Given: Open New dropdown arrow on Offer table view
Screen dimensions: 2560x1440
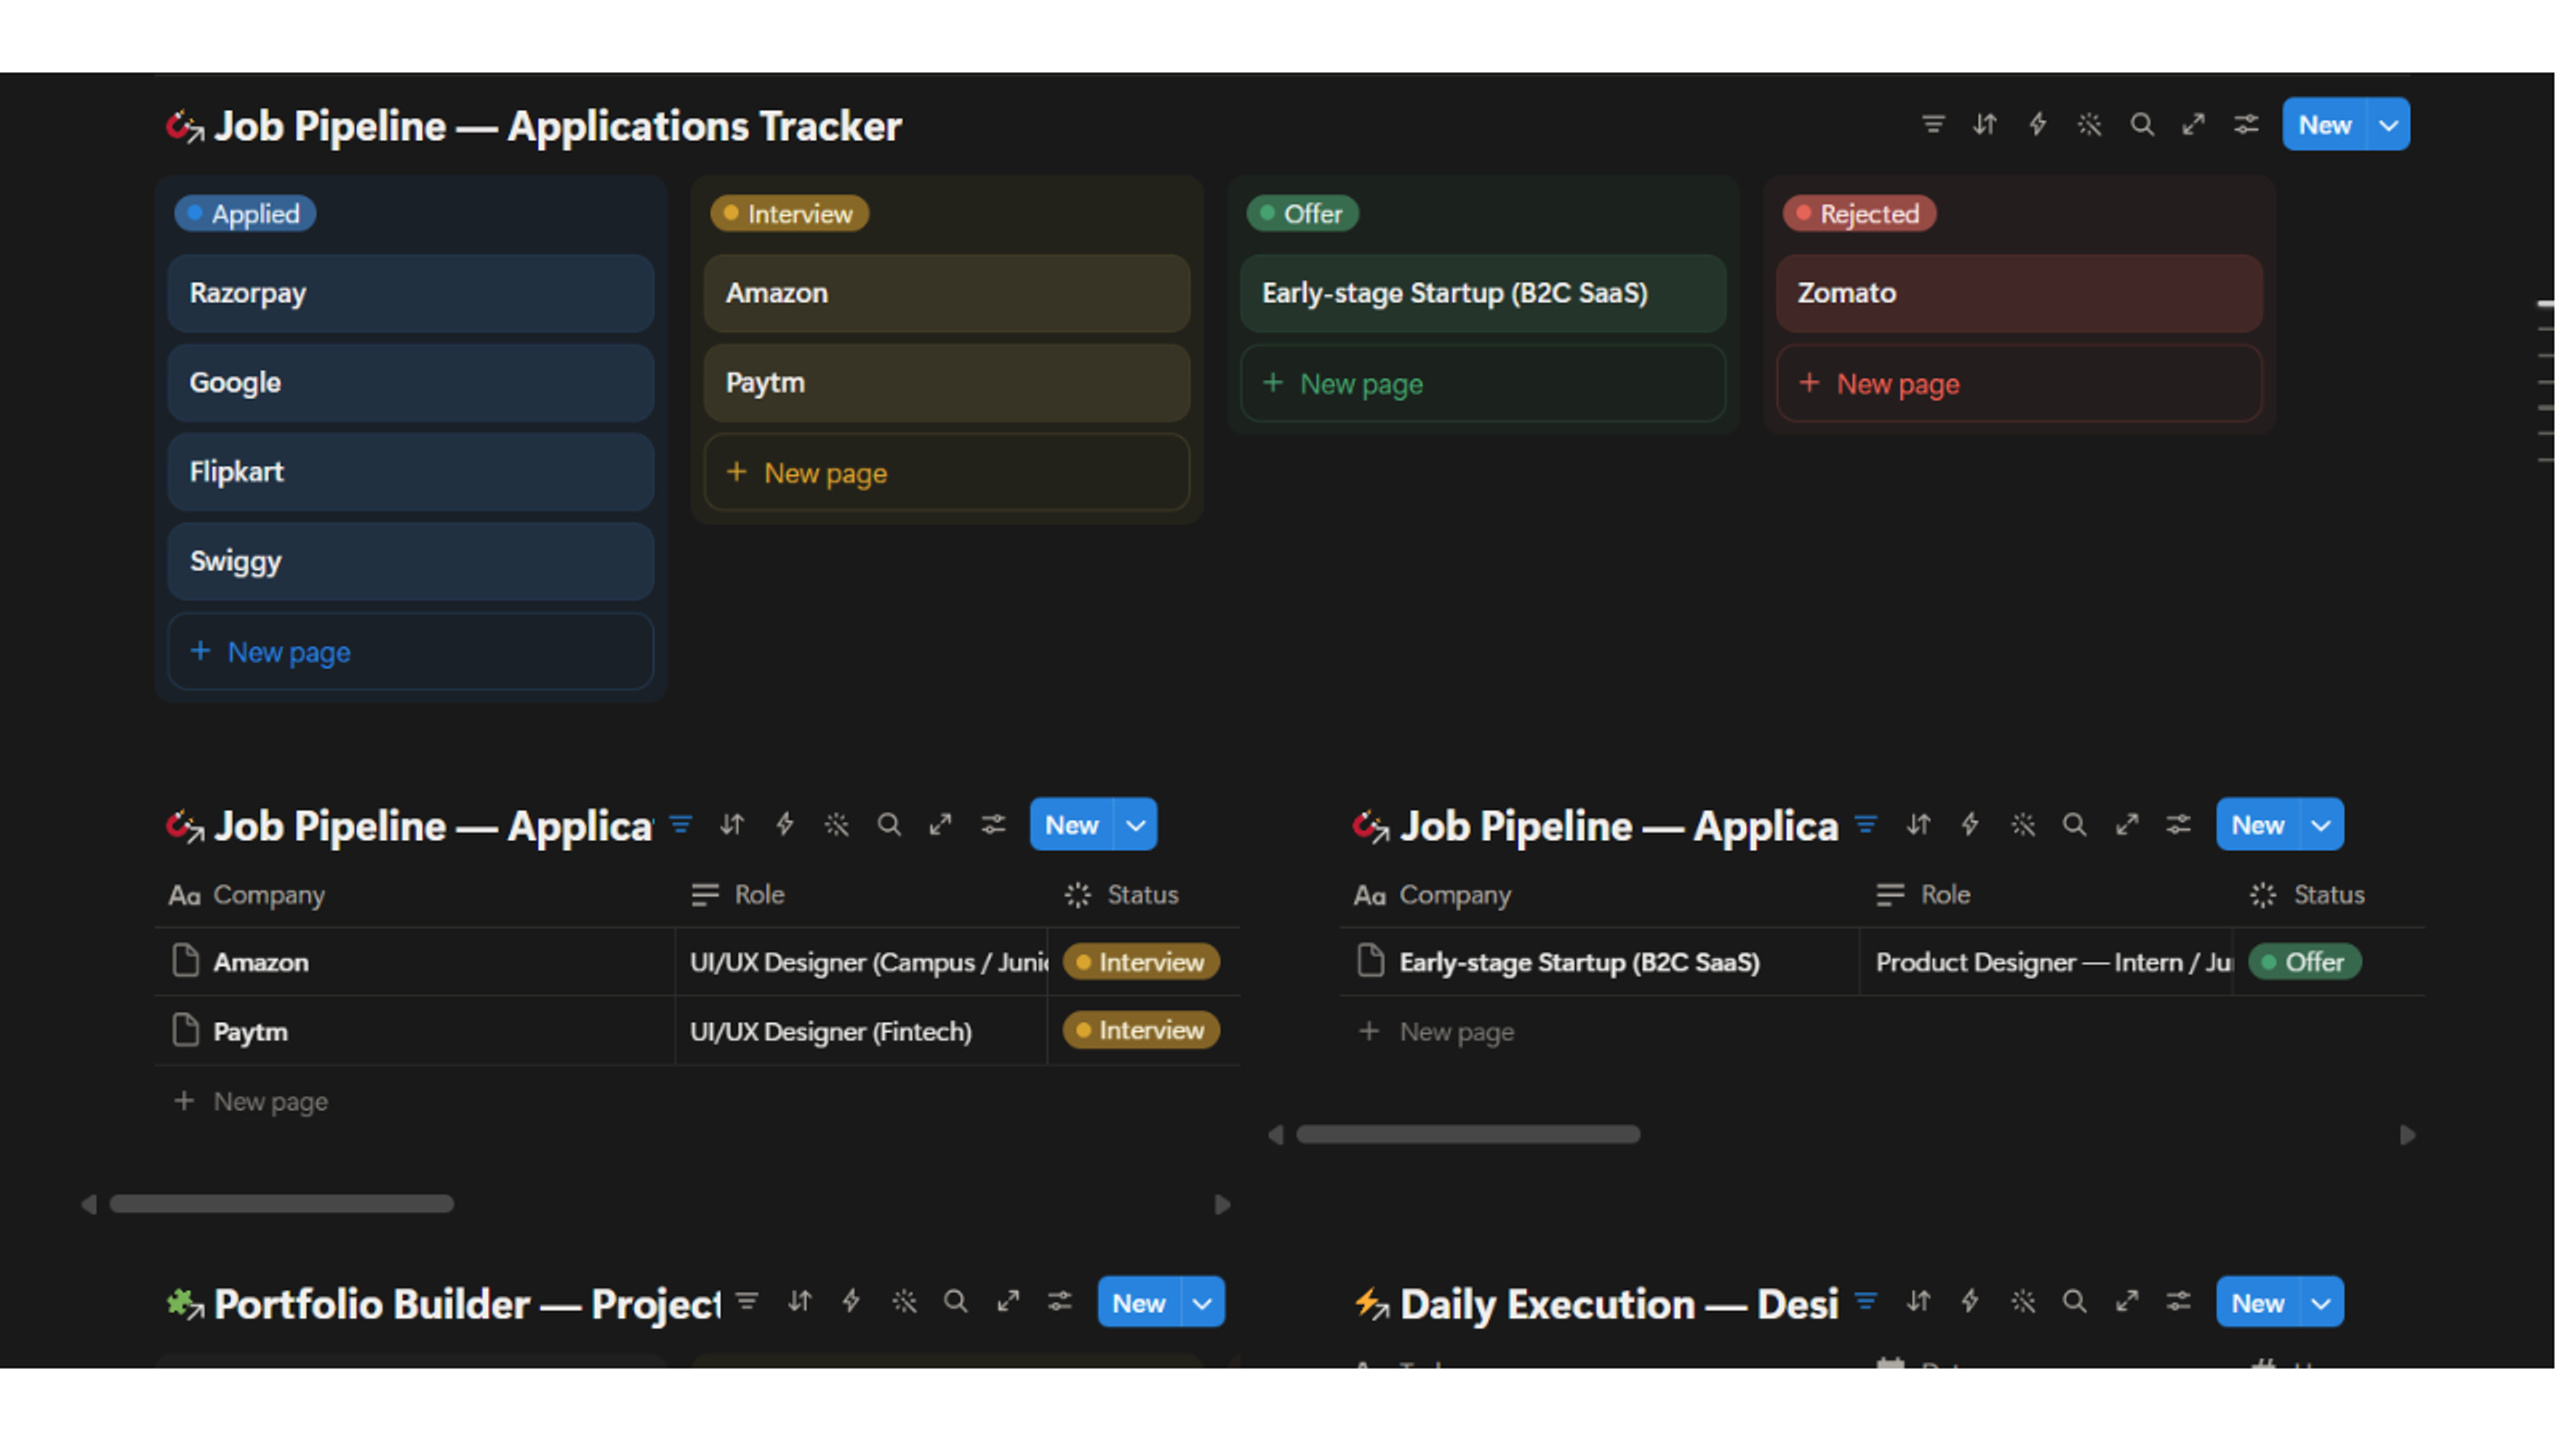Looking at the screenshot, I should [x=2322, y=825].
